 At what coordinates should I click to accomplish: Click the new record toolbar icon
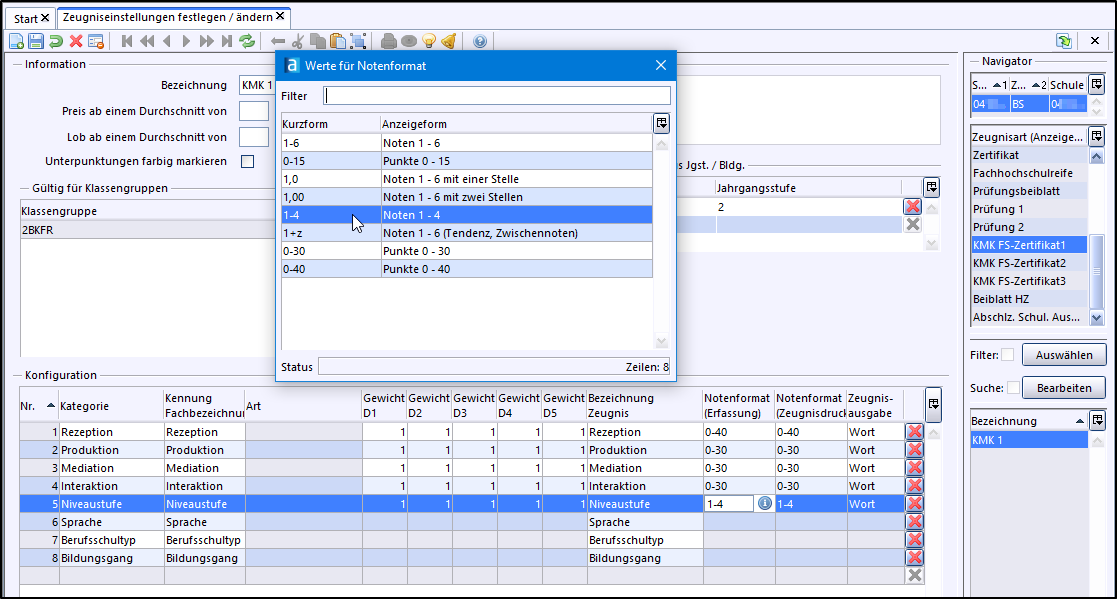pos(16,41)
